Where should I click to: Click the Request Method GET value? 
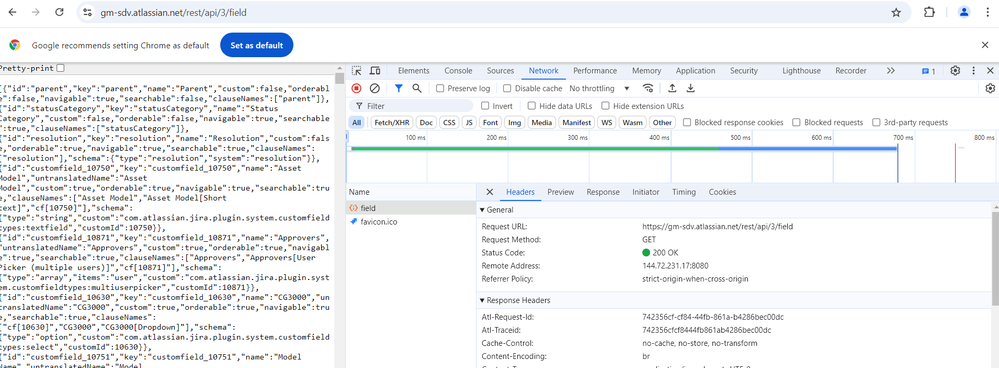tap(649, 239)
